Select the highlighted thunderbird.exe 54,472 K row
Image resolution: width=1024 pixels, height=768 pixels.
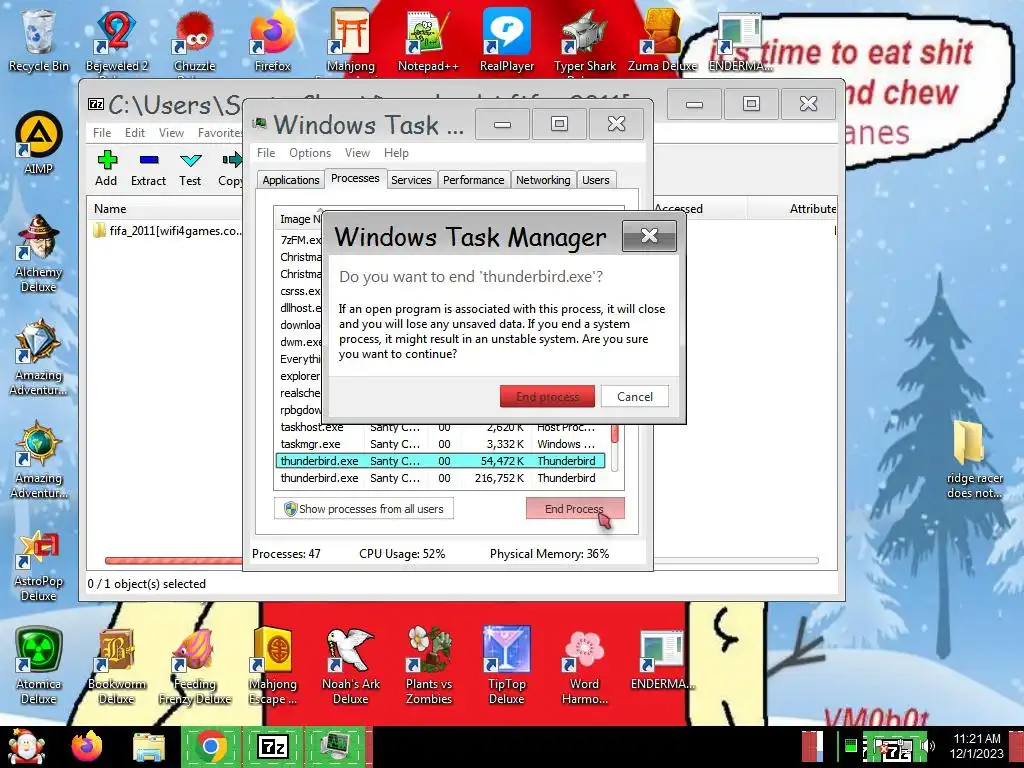(x=441, y=461)
